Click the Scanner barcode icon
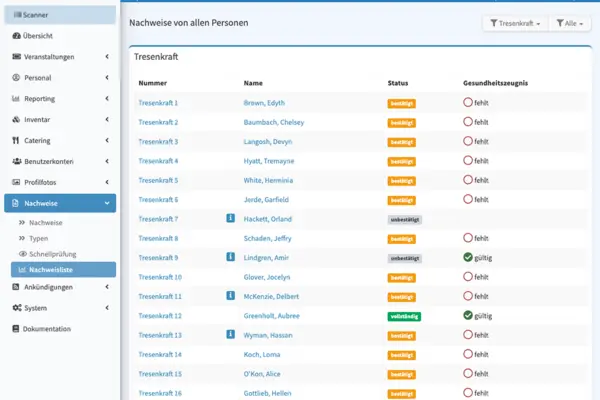The height and width of the screenshot is (400, 600). tap(17, 15)
